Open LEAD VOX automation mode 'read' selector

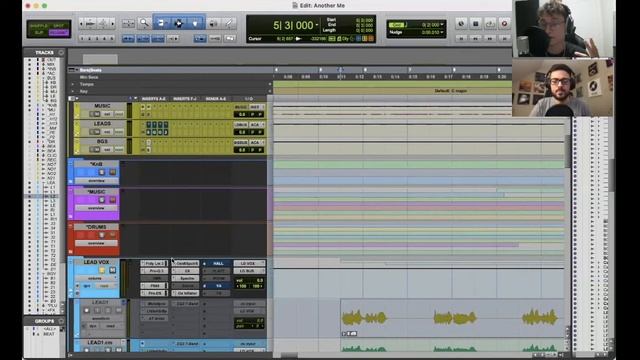pyautogui.click(x=105, y=286)
